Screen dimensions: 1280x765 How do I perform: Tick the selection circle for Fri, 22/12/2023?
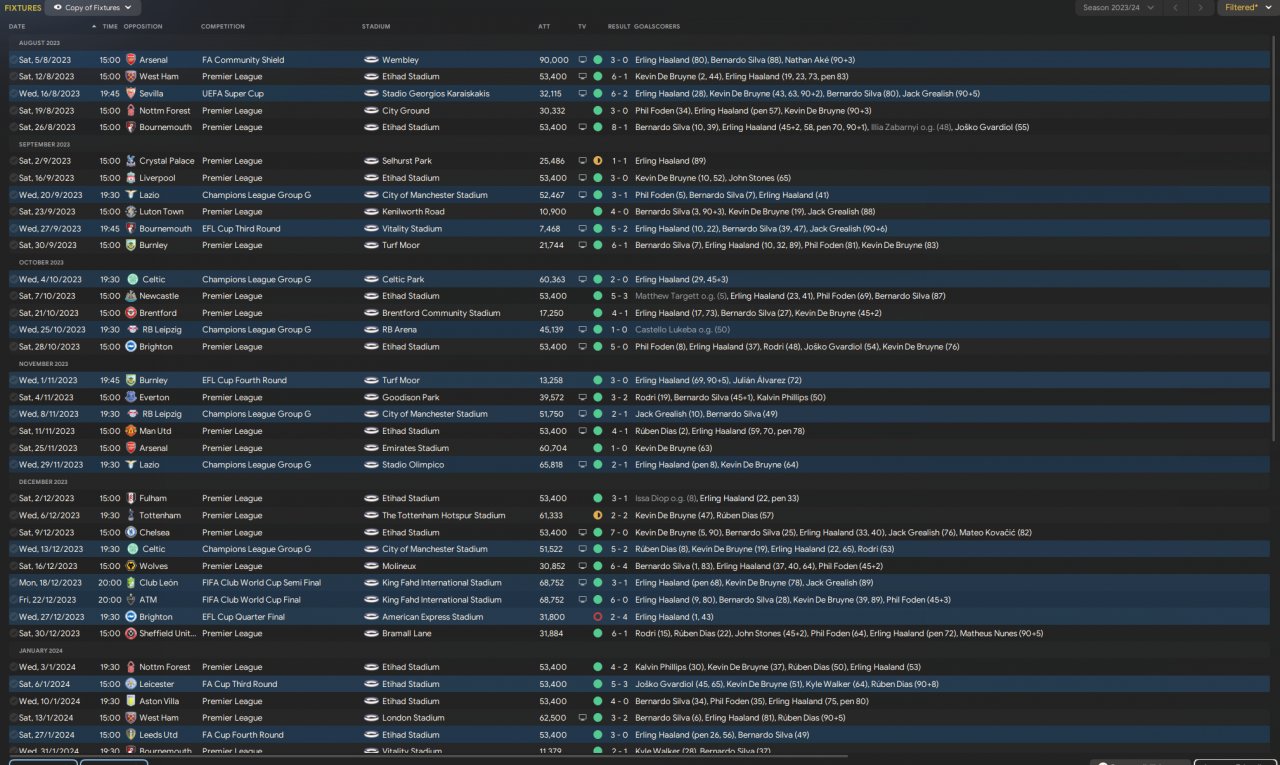click(x=13, y=600)
